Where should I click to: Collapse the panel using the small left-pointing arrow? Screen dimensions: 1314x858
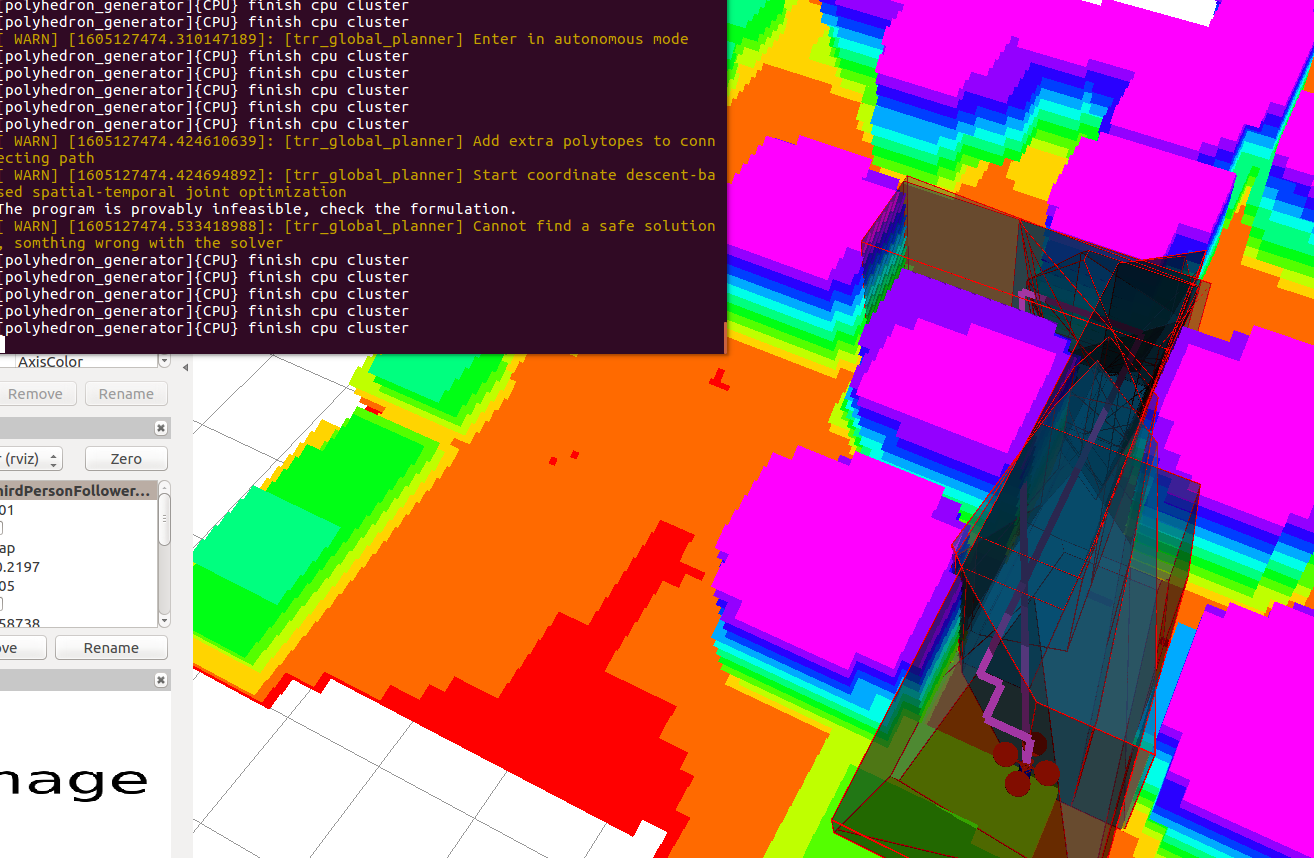pyautogui.click(x=185, y=368)
